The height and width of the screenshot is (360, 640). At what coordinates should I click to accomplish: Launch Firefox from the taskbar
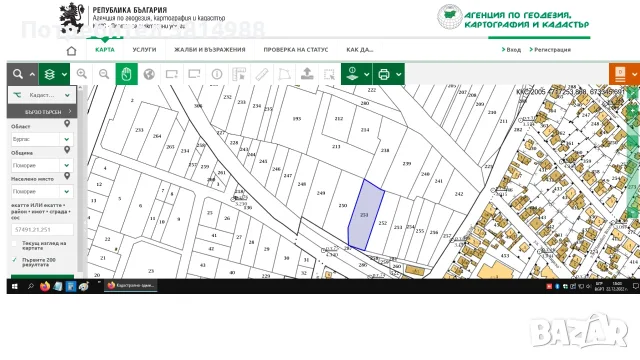pyautogui.click(x=45, y=287)
